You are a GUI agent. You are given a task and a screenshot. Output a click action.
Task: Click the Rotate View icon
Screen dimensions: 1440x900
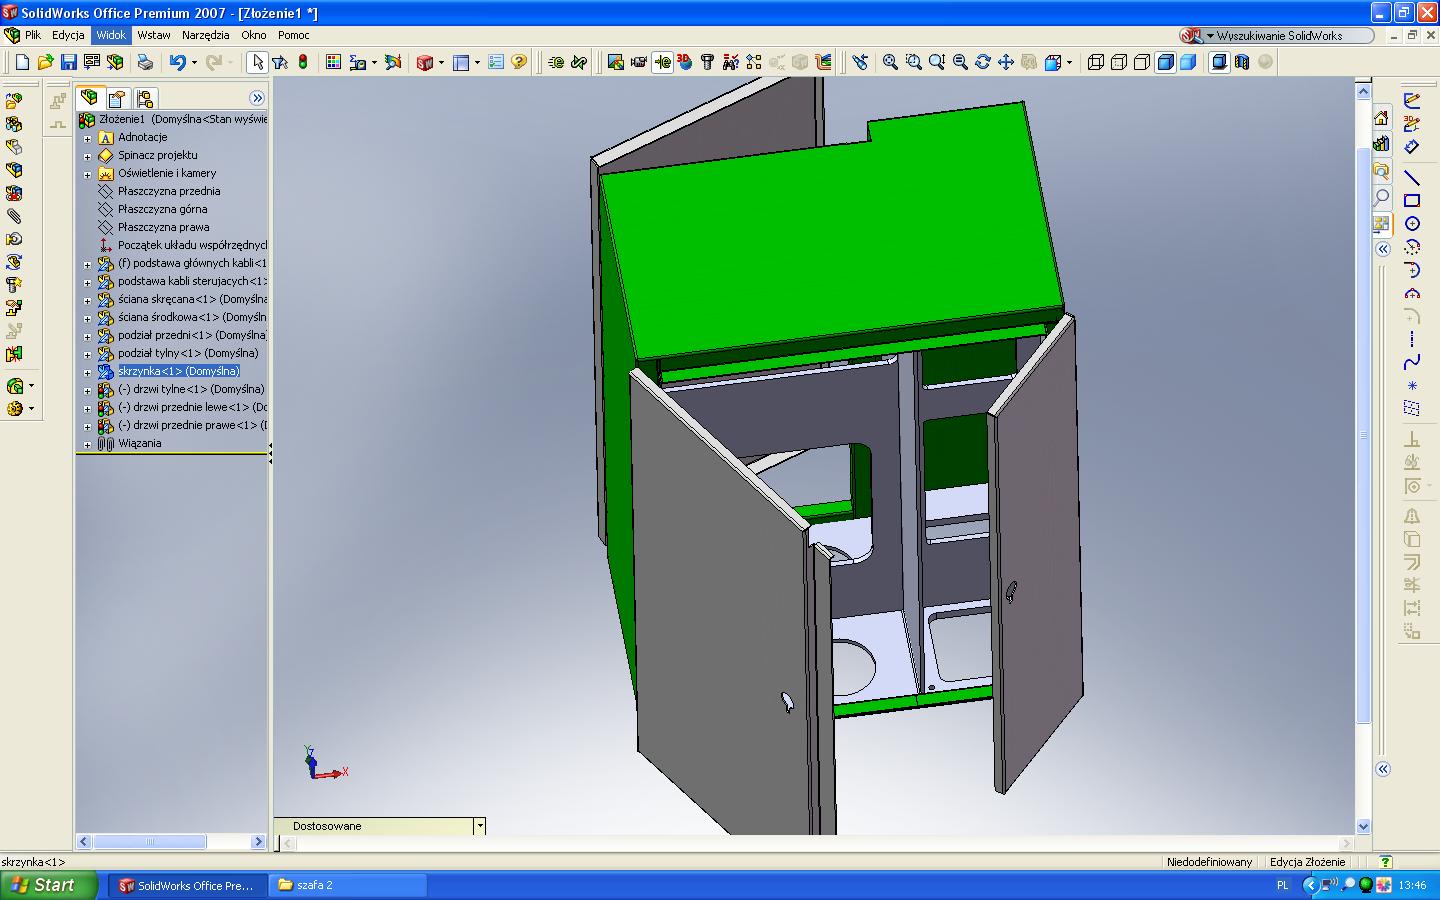(983, 62)
